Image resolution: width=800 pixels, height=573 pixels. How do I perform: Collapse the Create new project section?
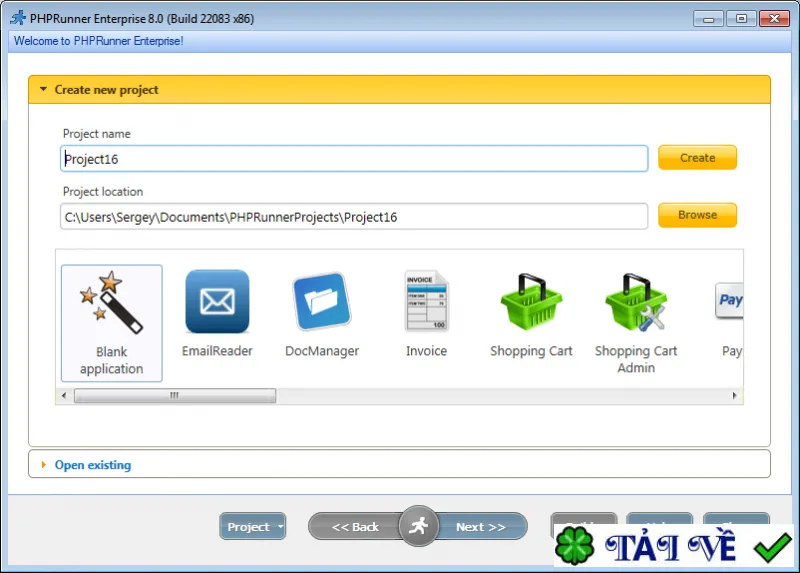tap(43, 89)
